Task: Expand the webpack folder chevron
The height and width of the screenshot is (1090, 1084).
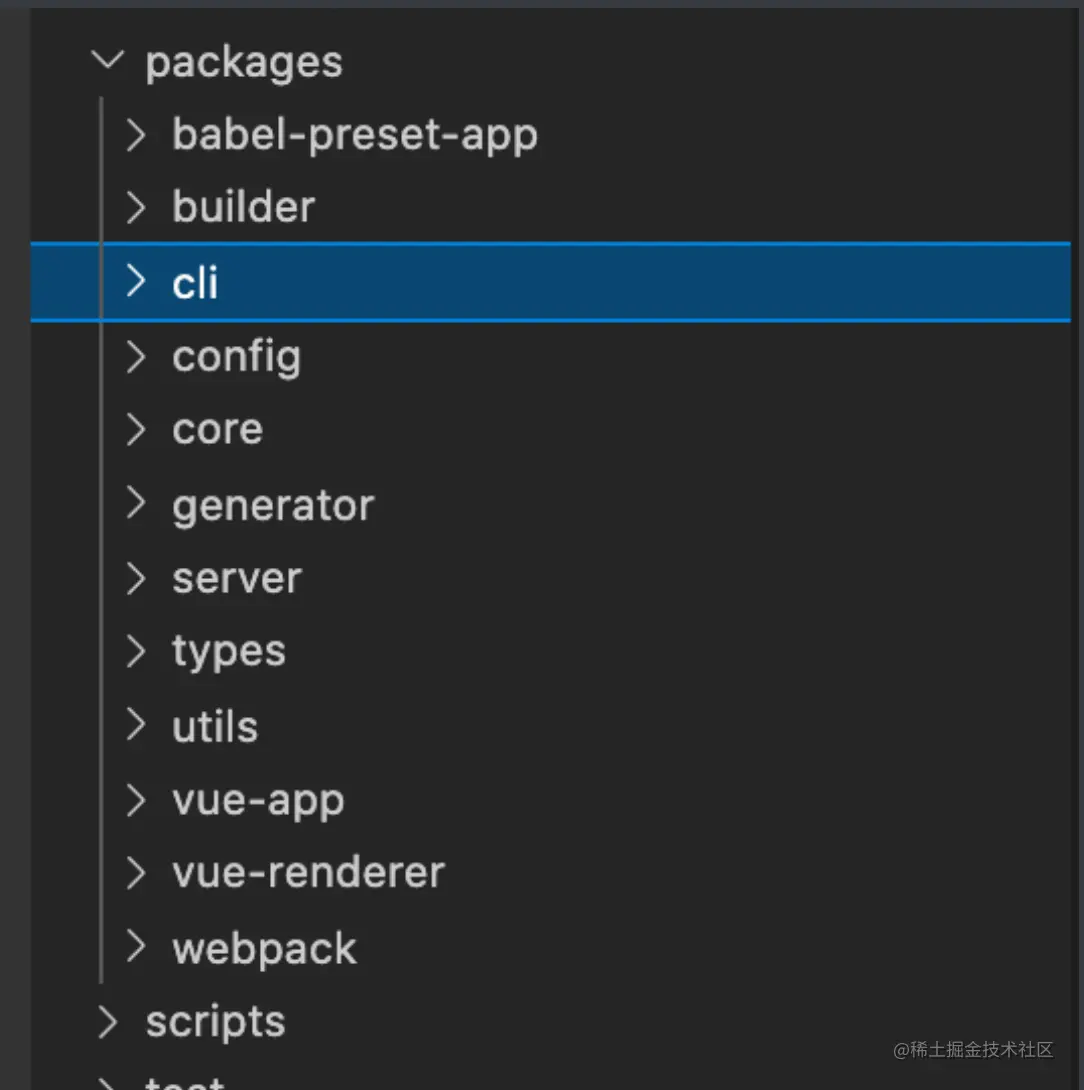Action: [136, 946]
